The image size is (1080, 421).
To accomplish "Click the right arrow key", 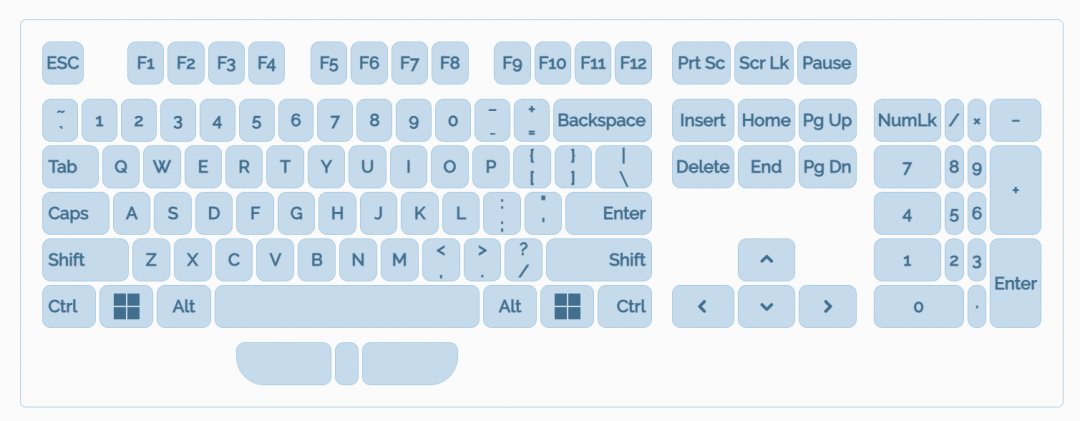I will coord(827,306).
